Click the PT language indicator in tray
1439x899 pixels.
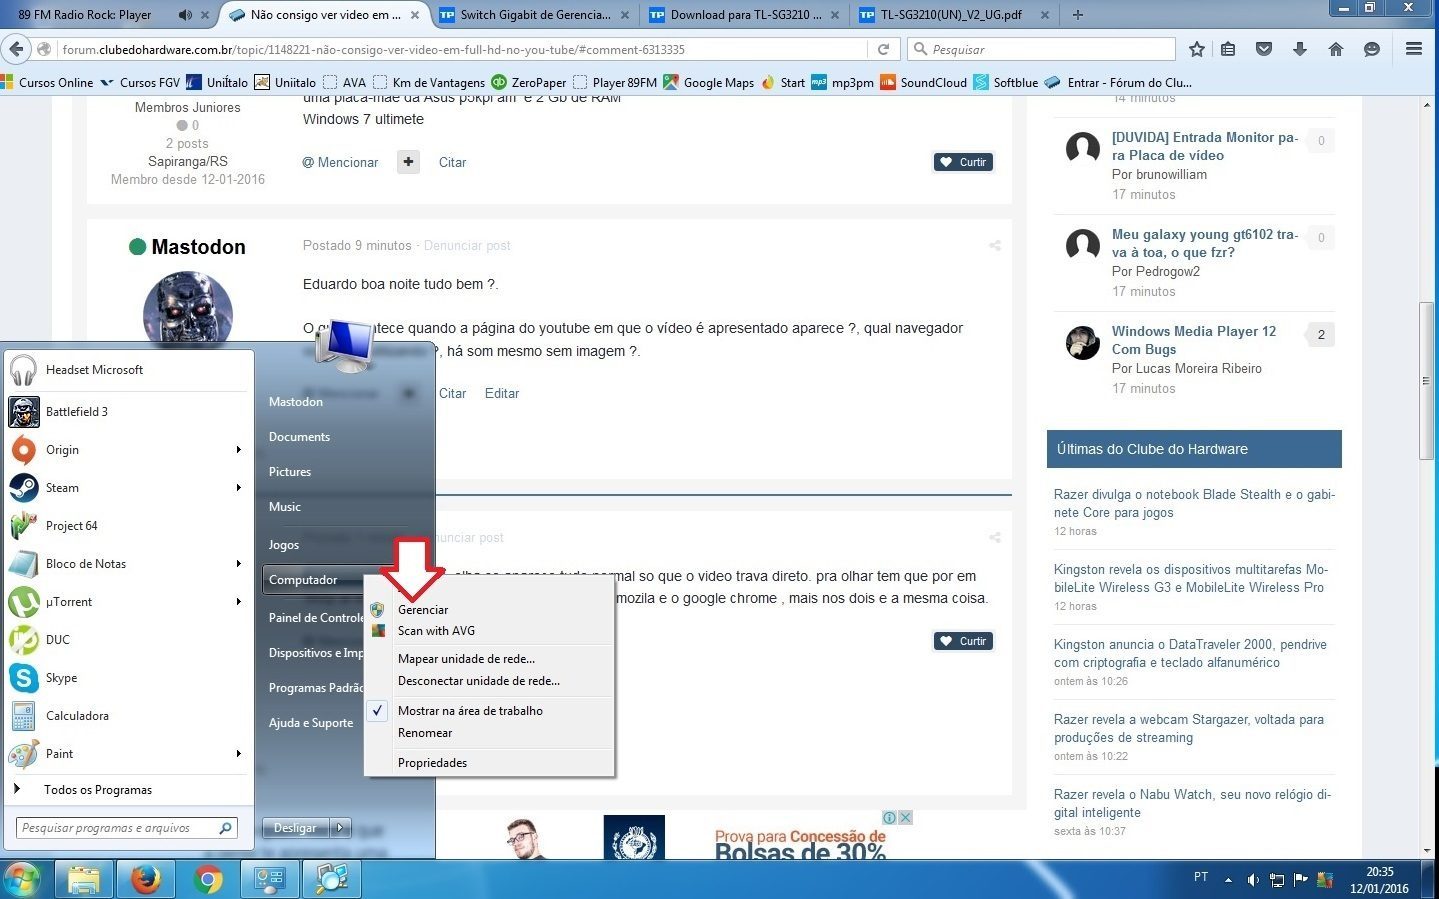[1201, 877]
